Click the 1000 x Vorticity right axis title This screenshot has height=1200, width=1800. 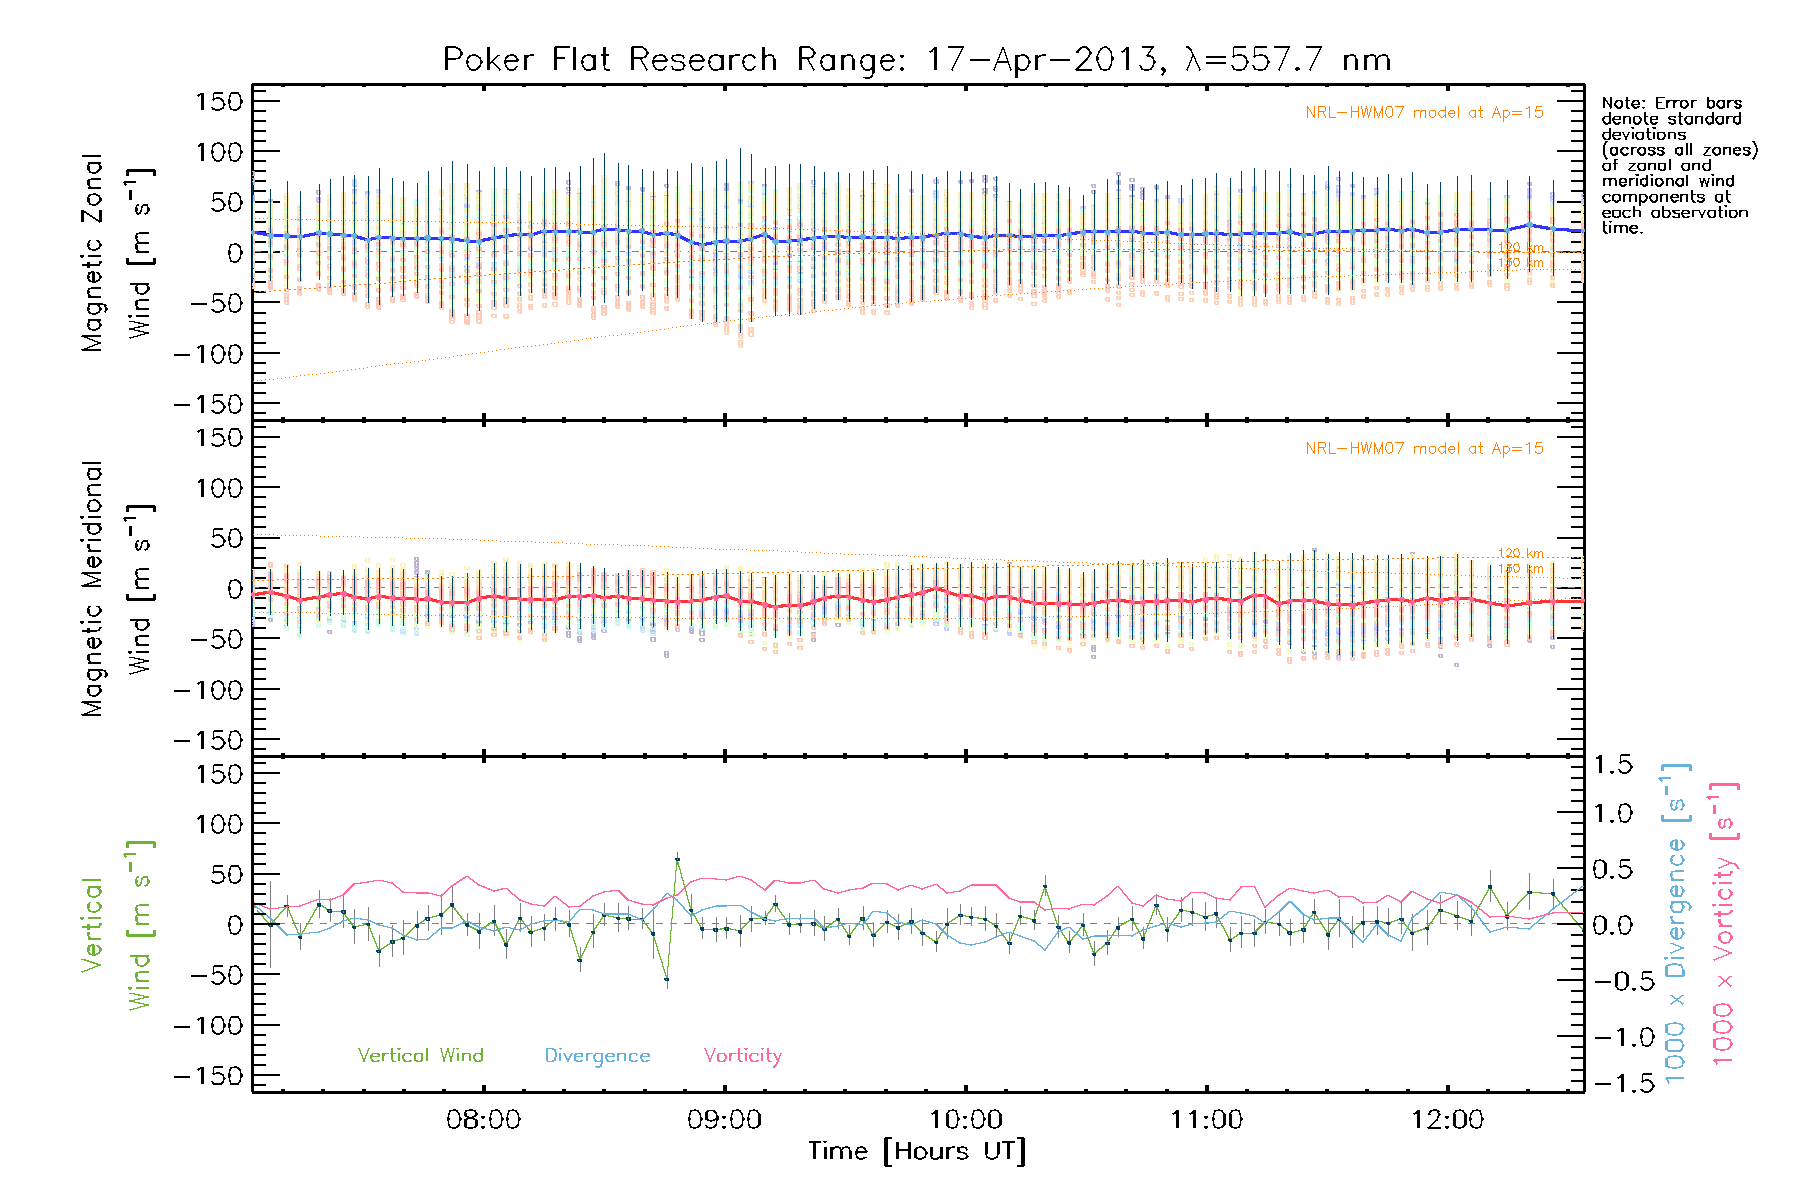pyautogui.click(x=1723, y=925)
